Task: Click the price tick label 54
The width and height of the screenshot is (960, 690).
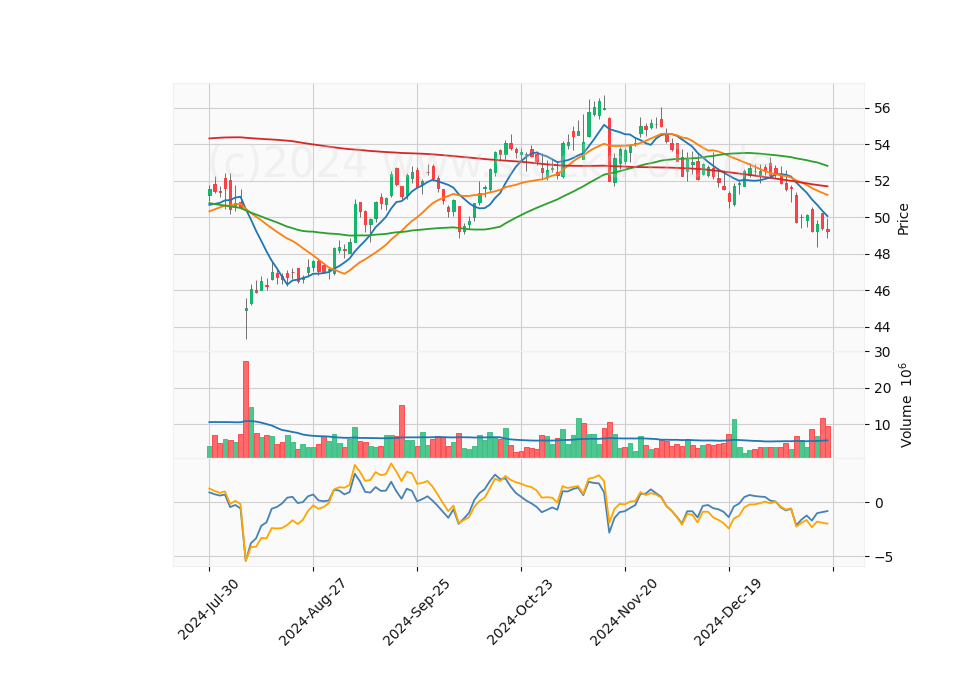Action: 882,145
